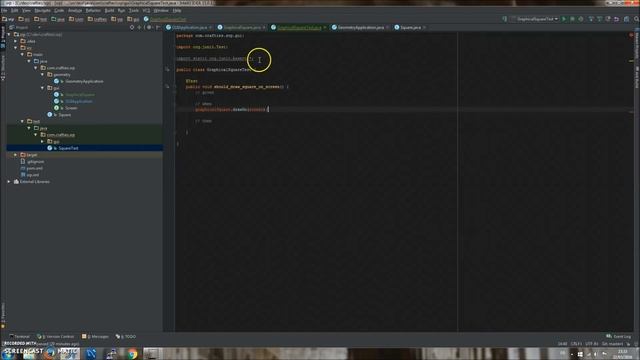
Task: Switch to the Square.java editor tab
Action: (410, 27)
